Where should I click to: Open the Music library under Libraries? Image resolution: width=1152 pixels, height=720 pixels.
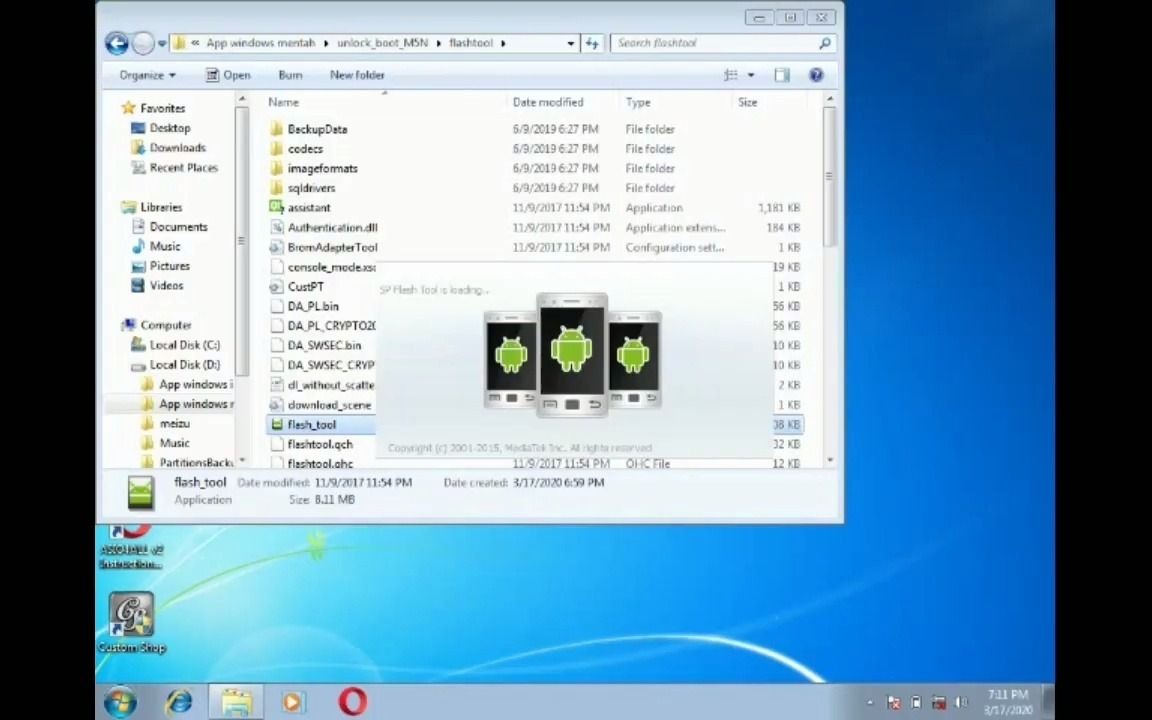165,246
